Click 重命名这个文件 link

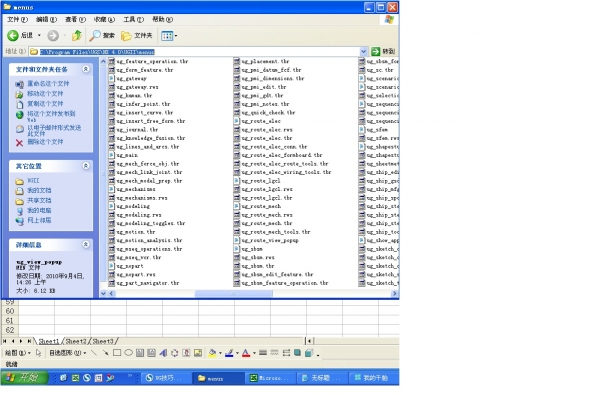click(x=48, y=83)
